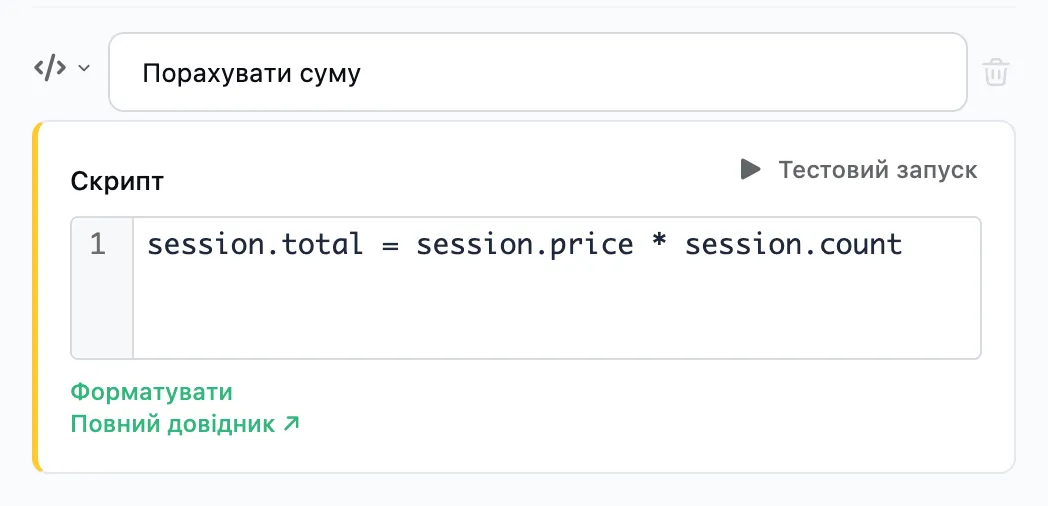Click the session.price token in script
Image resolution: width=1048 pixels, height=506 pixels.
[x=525, y=245]
